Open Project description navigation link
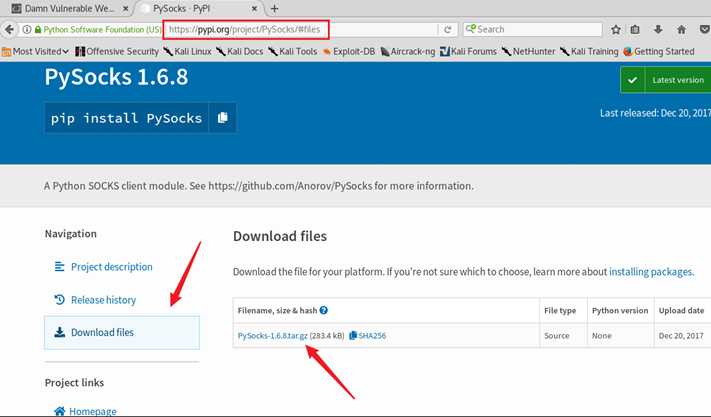 (x=112, y=267)
